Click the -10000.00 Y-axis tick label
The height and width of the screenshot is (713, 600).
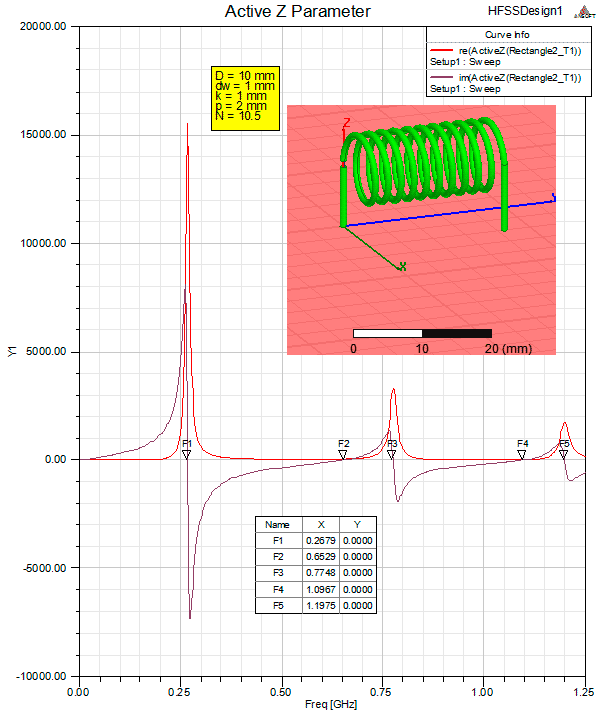coord(41,676)
